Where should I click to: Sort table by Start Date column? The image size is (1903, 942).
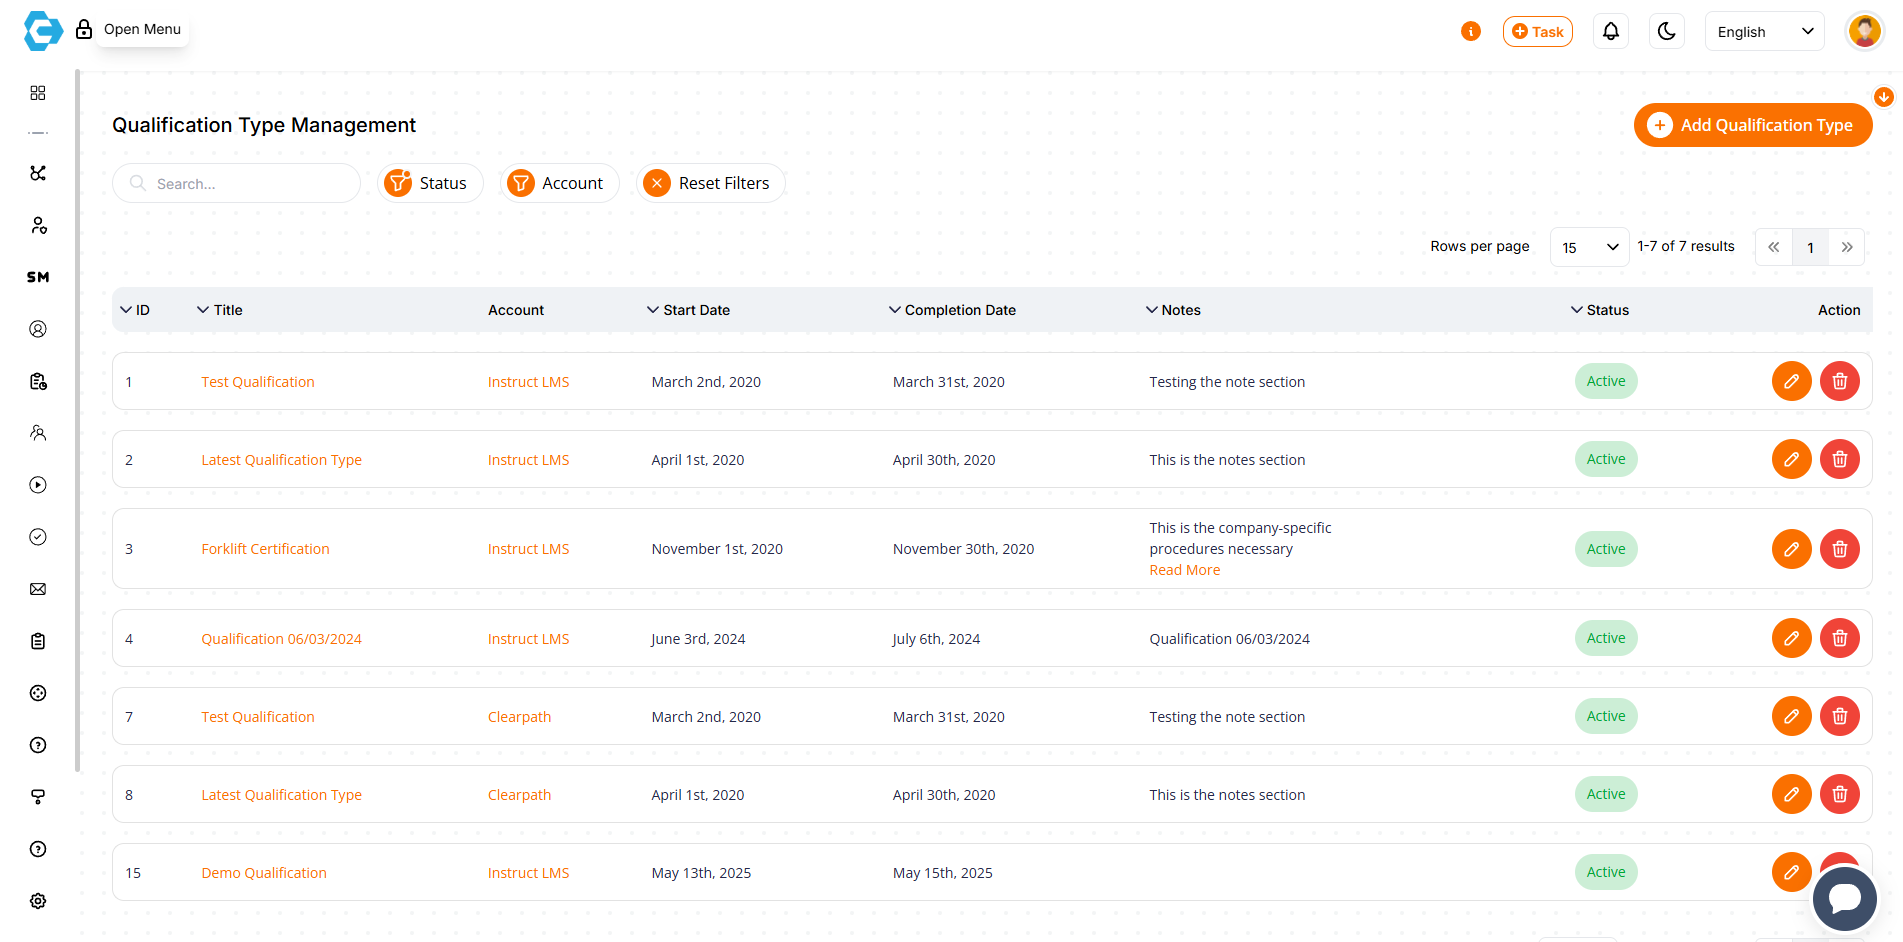[x=688, y=310]
